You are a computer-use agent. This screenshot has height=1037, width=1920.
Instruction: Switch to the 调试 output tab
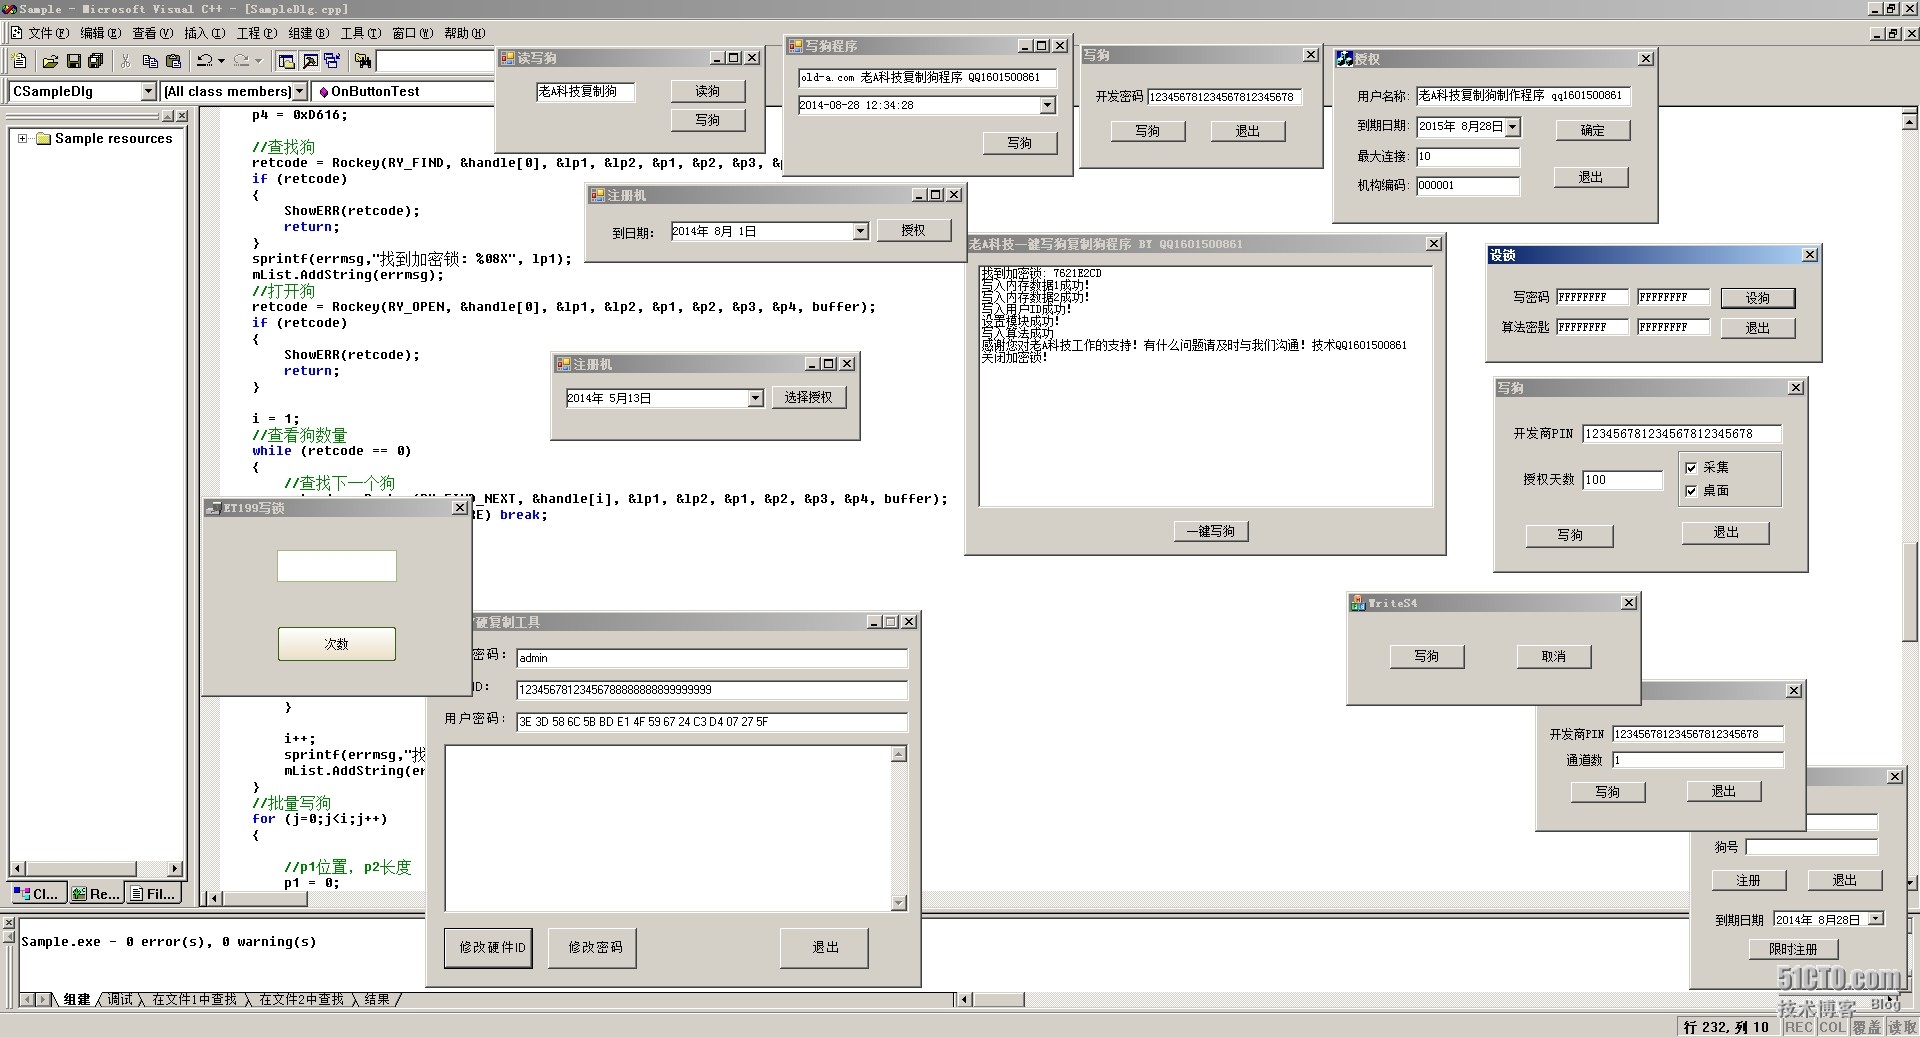120,999
